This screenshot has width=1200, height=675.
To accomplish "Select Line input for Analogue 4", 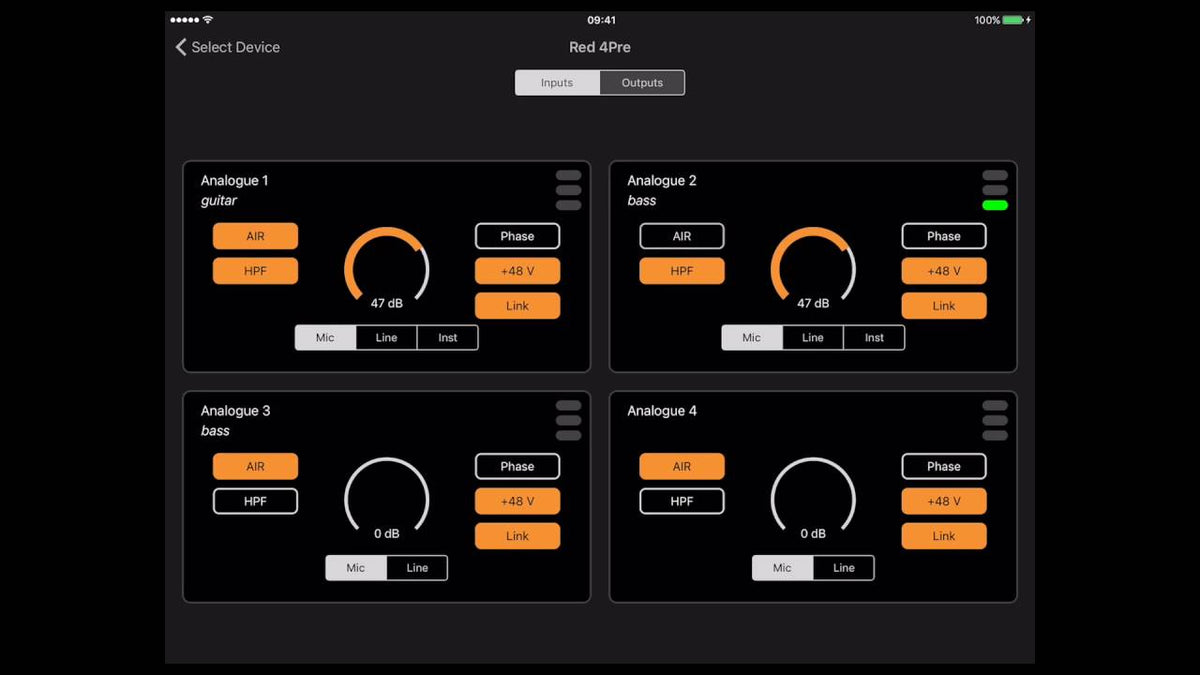I will [x=844, y=568].
